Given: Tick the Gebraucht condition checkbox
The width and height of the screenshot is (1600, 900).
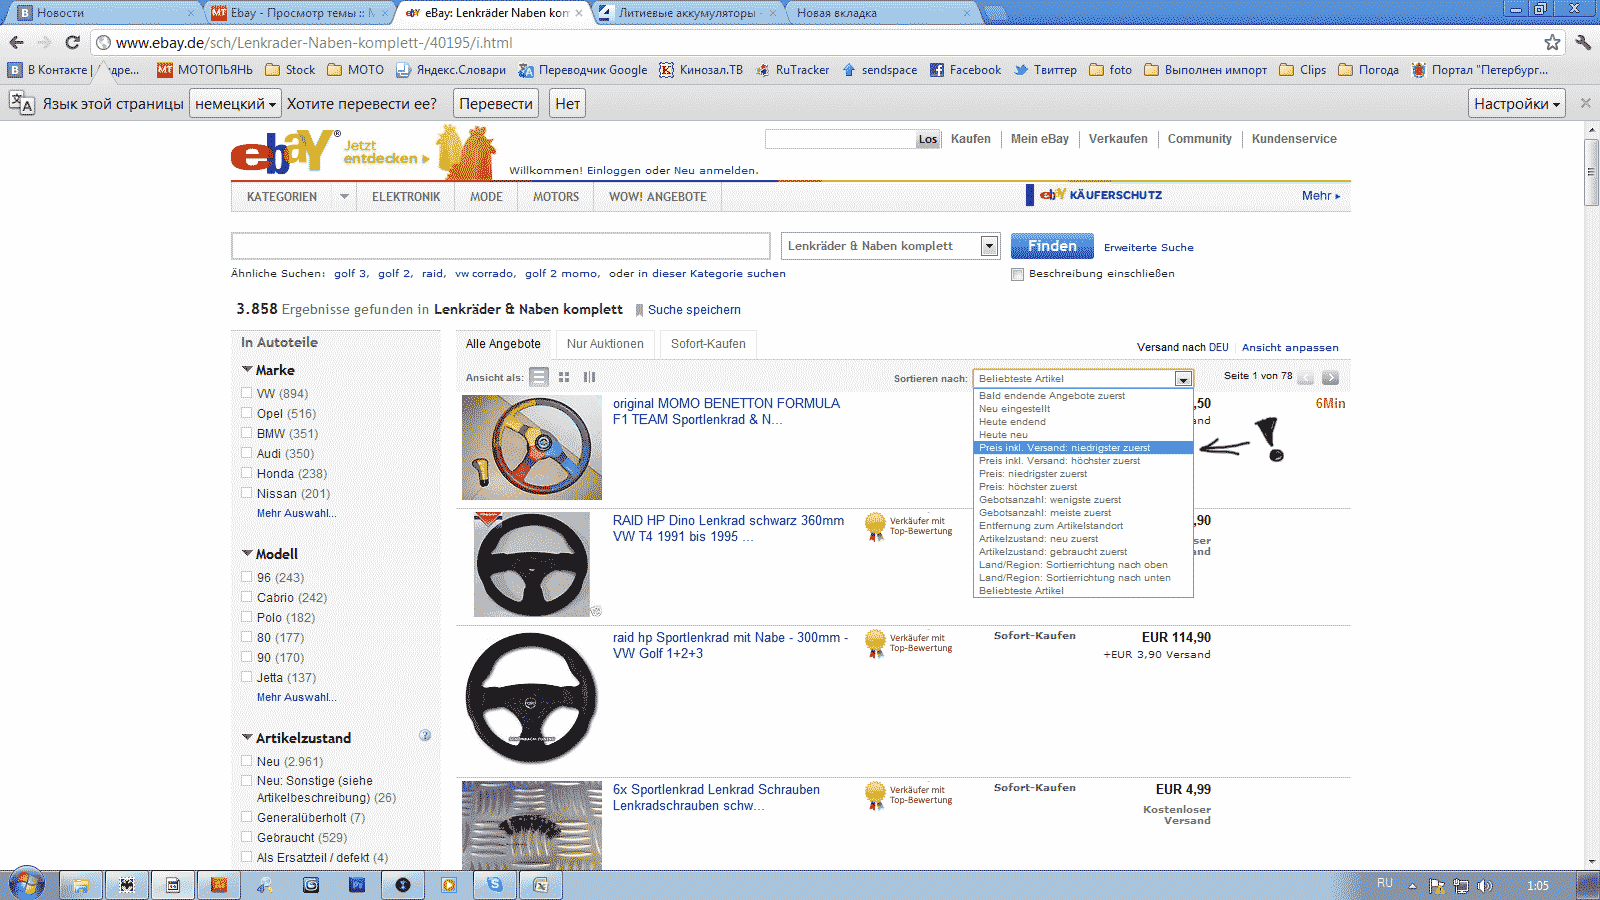Looking at the screenshot, I should point(247,837).
